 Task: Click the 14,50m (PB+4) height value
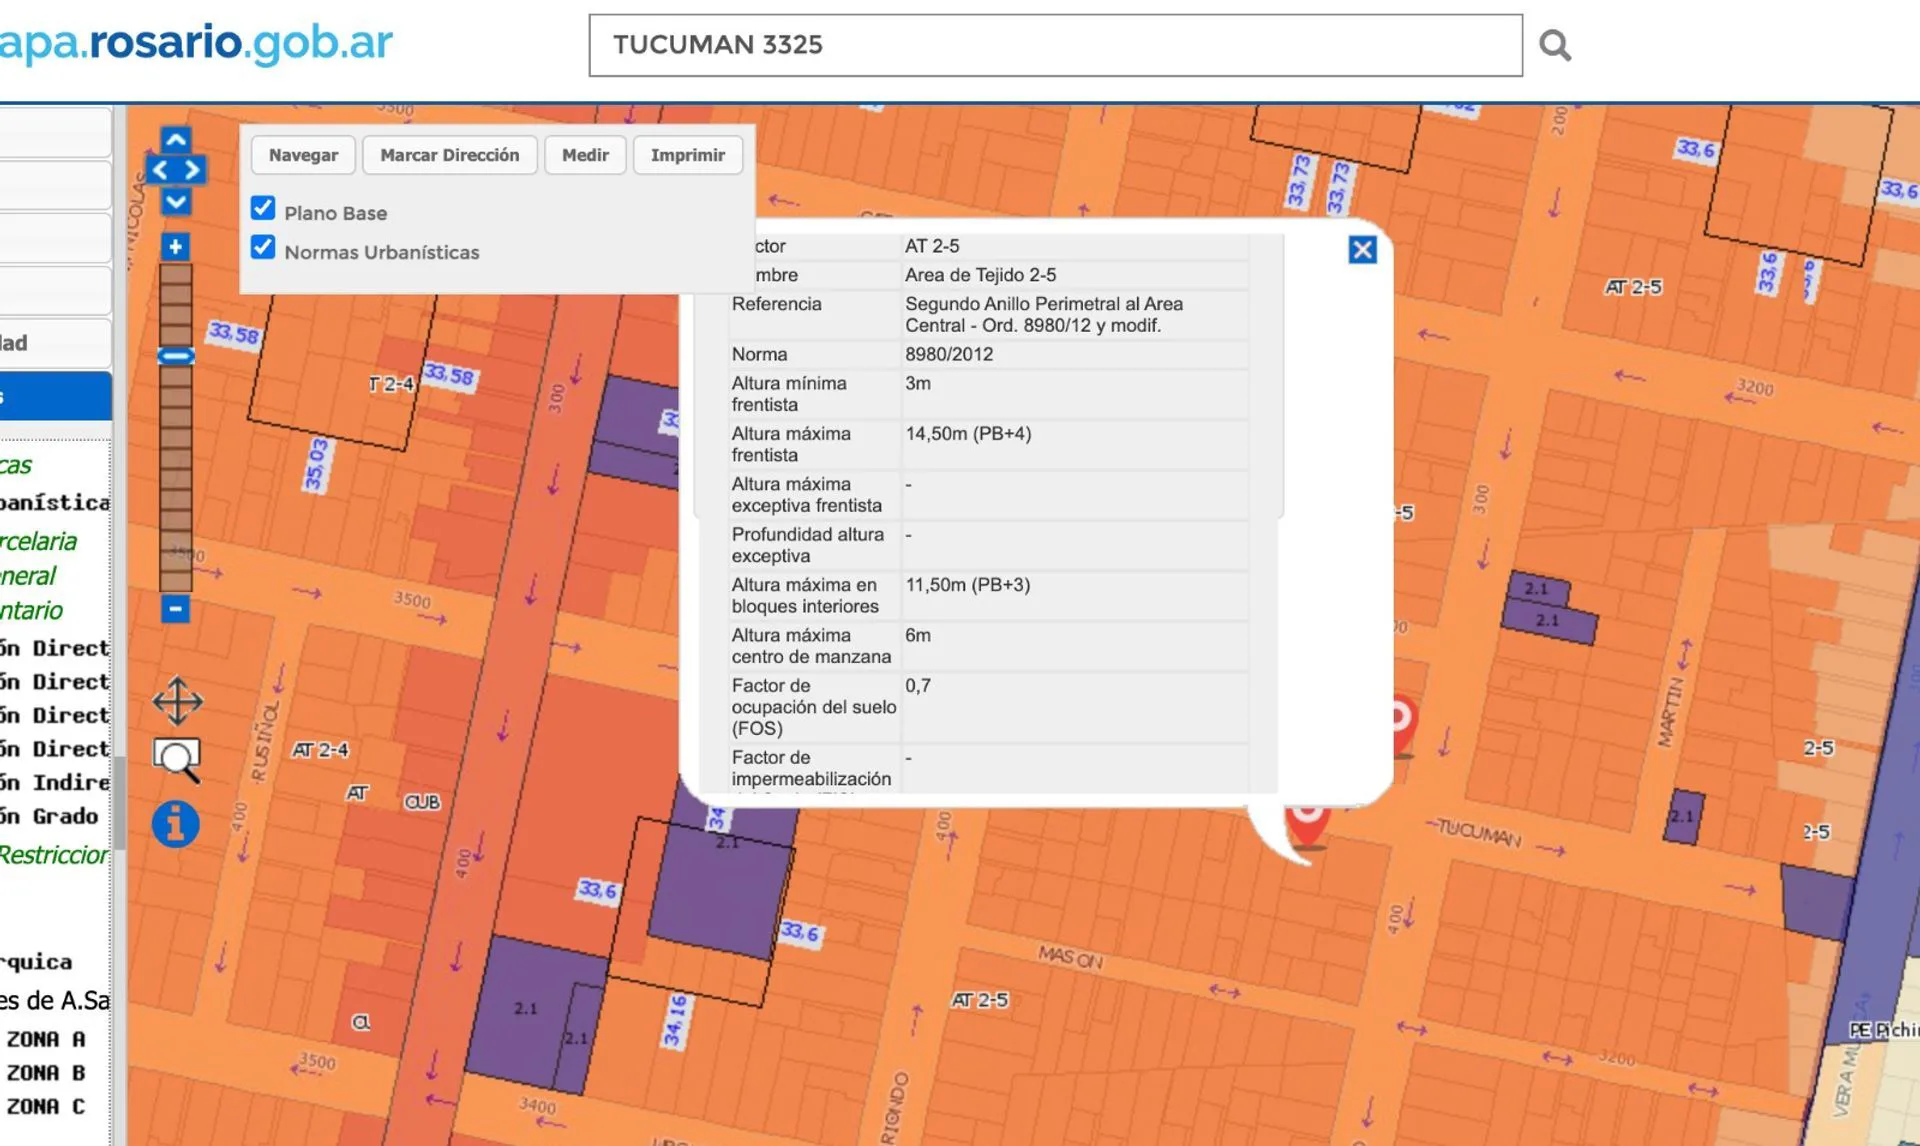[968, 434]
